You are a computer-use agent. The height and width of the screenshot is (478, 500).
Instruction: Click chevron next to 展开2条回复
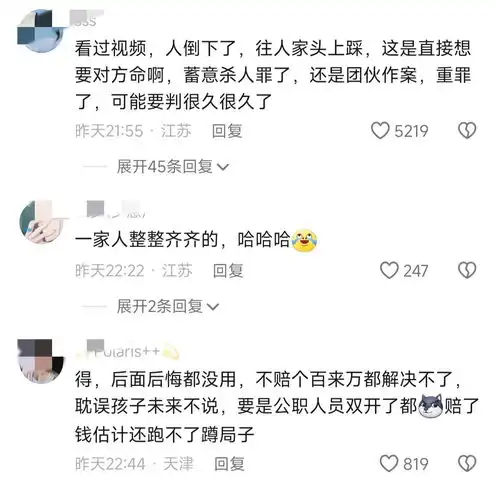pyautogui.click(x=213, y=307)
